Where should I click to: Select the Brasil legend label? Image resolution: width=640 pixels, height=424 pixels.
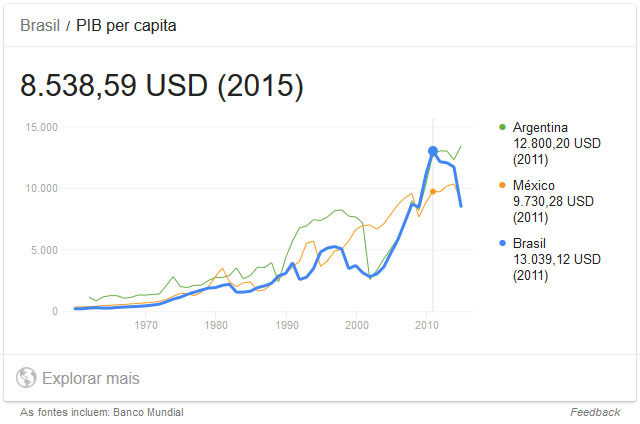point(532,244)
